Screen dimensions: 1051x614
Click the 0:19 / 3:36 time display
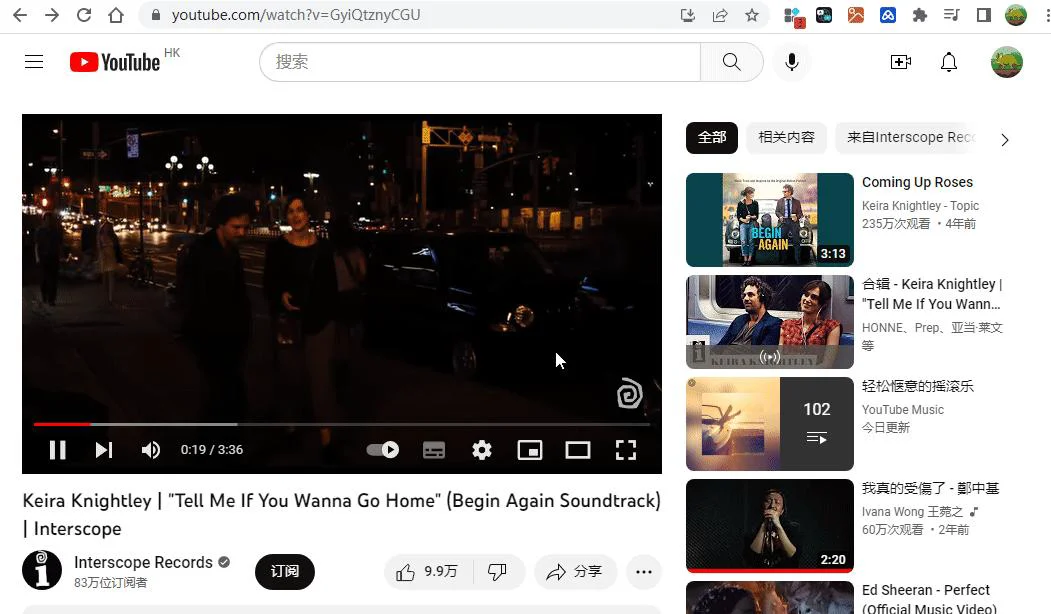pyautogui.click(x=212, y=450)
